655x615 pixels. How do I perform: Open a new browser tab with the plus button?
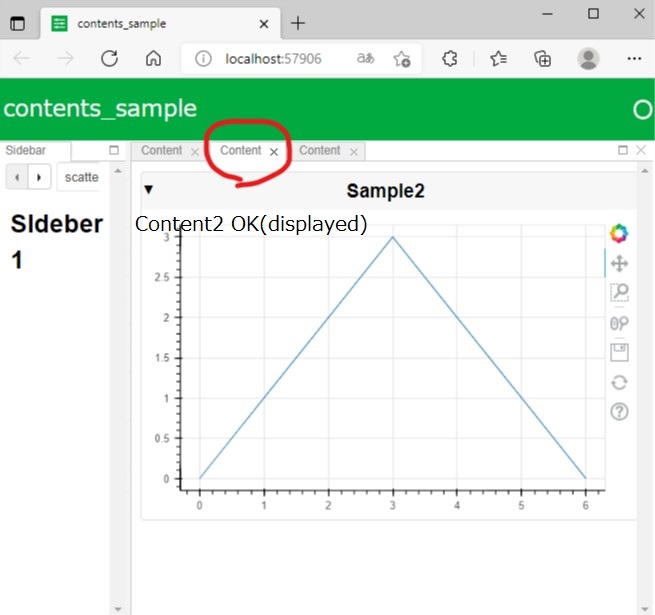point(298,23)
